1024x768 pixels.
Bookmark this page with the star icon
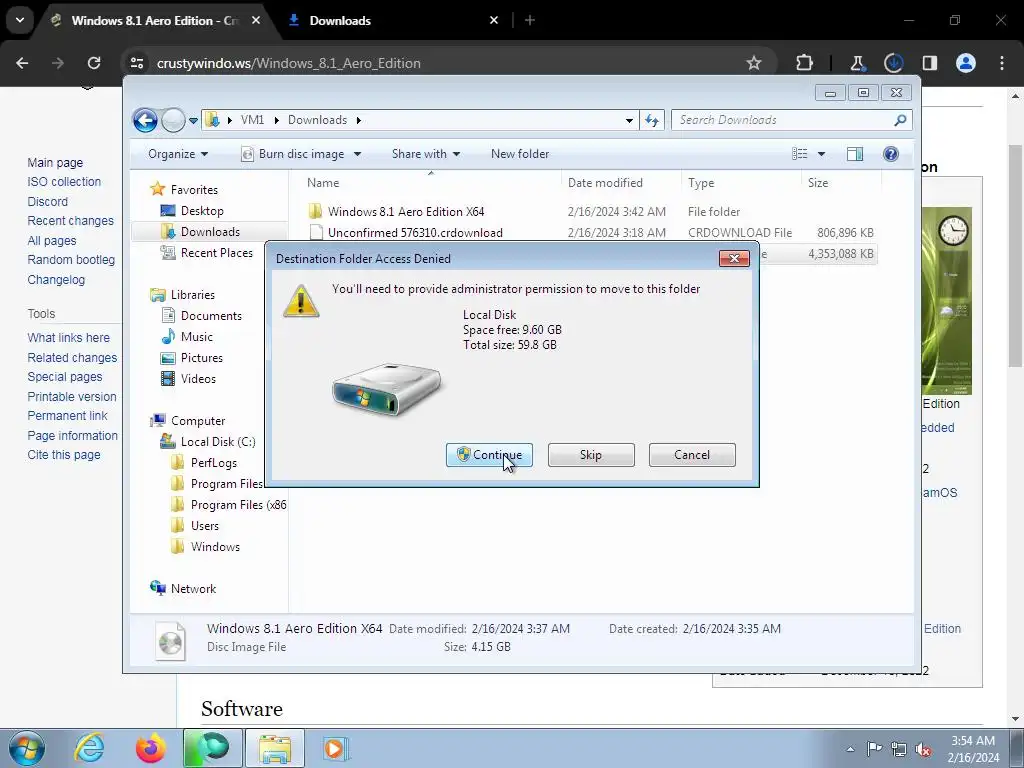click(754, 63)
